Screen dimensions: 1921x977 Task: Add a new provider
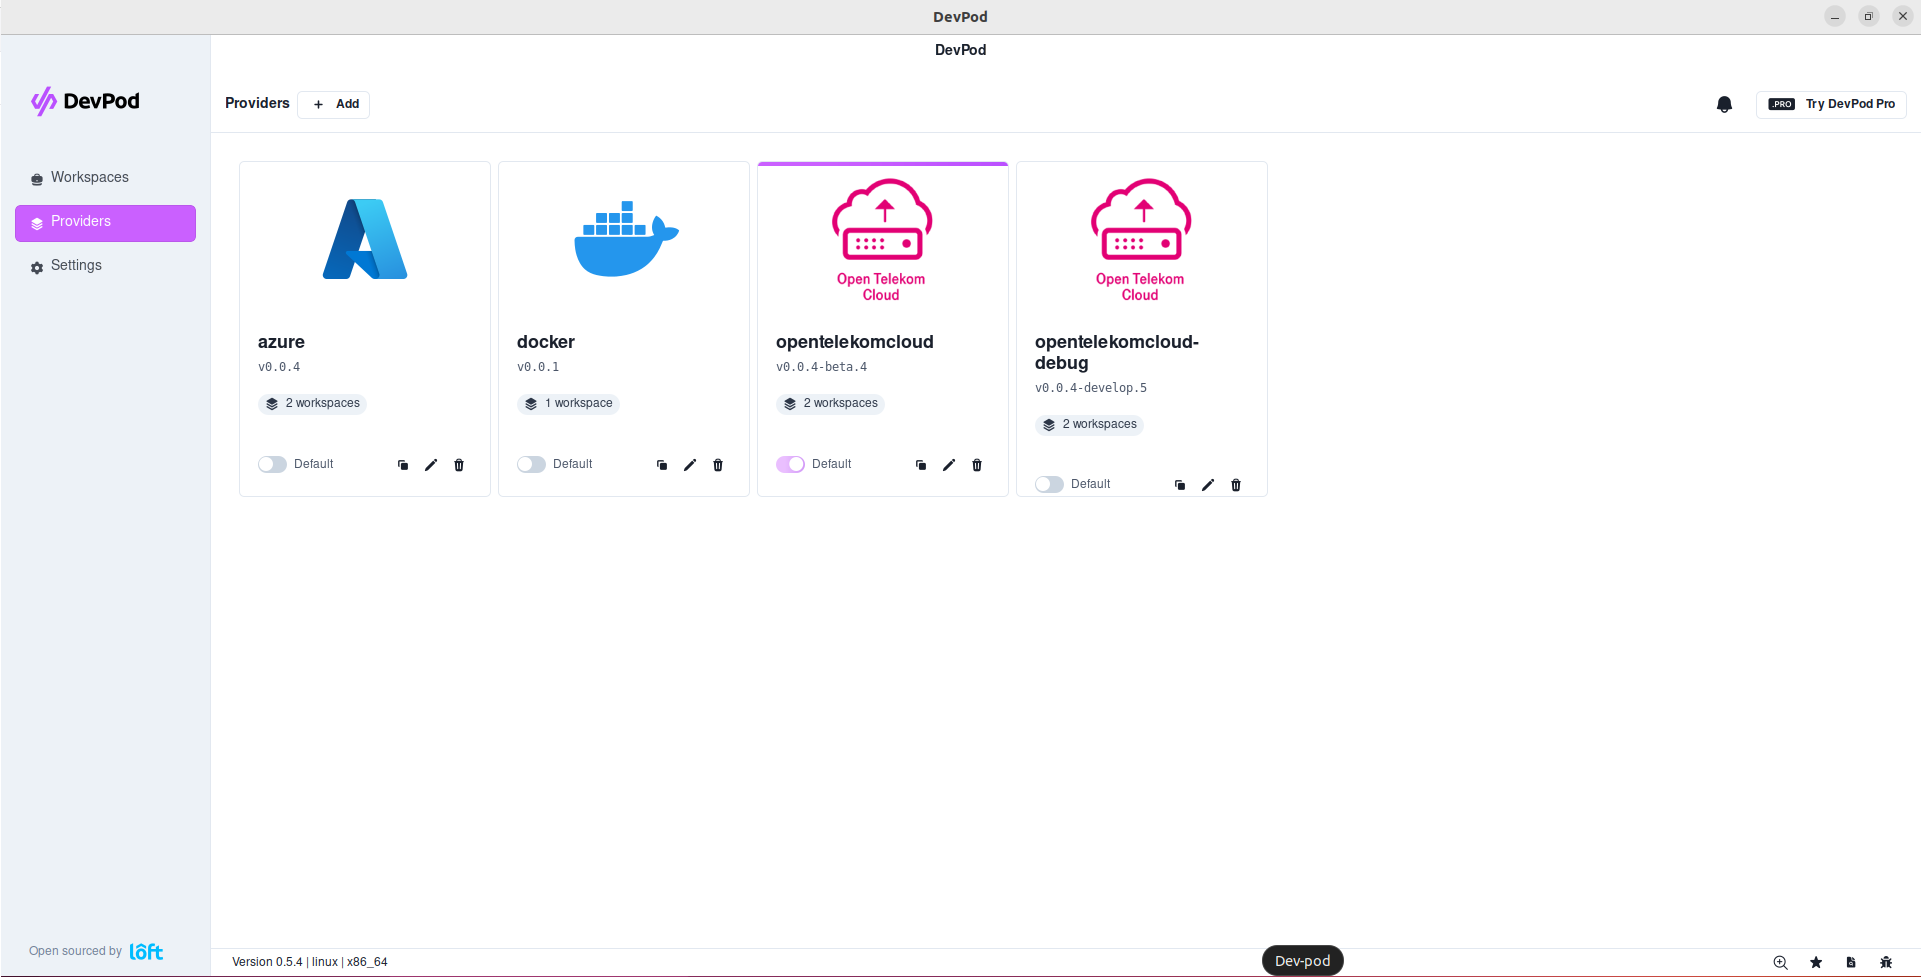[x=334, y=104]
